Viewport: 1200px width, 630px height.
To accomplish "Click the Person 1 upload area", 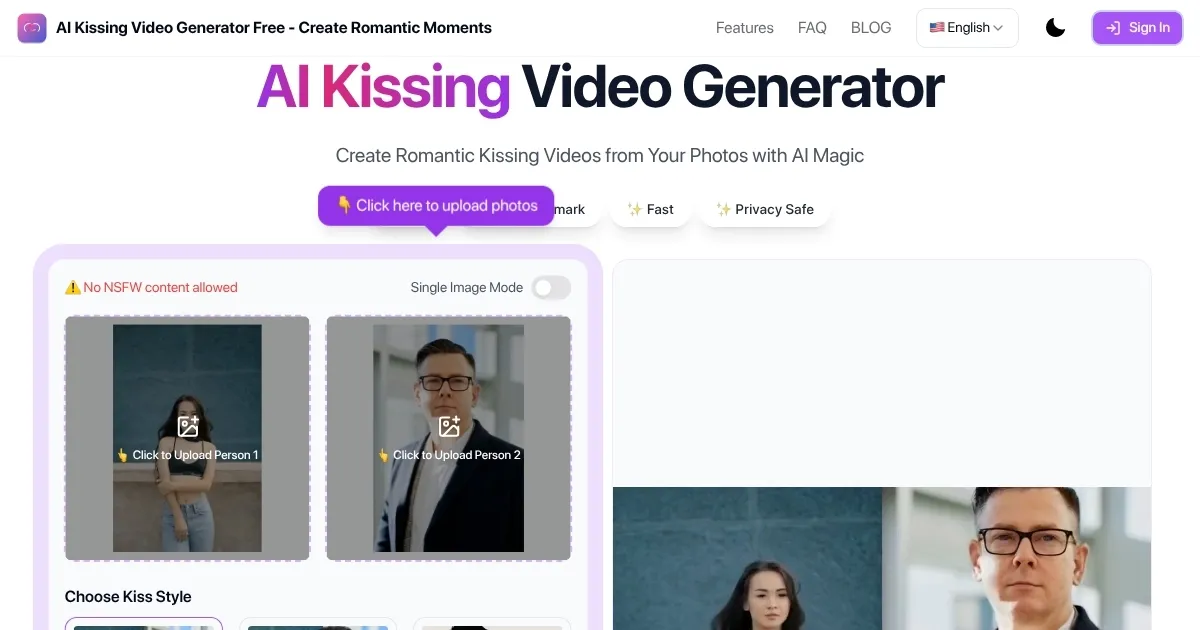I will pyautogui.click(x=187, y=438).
